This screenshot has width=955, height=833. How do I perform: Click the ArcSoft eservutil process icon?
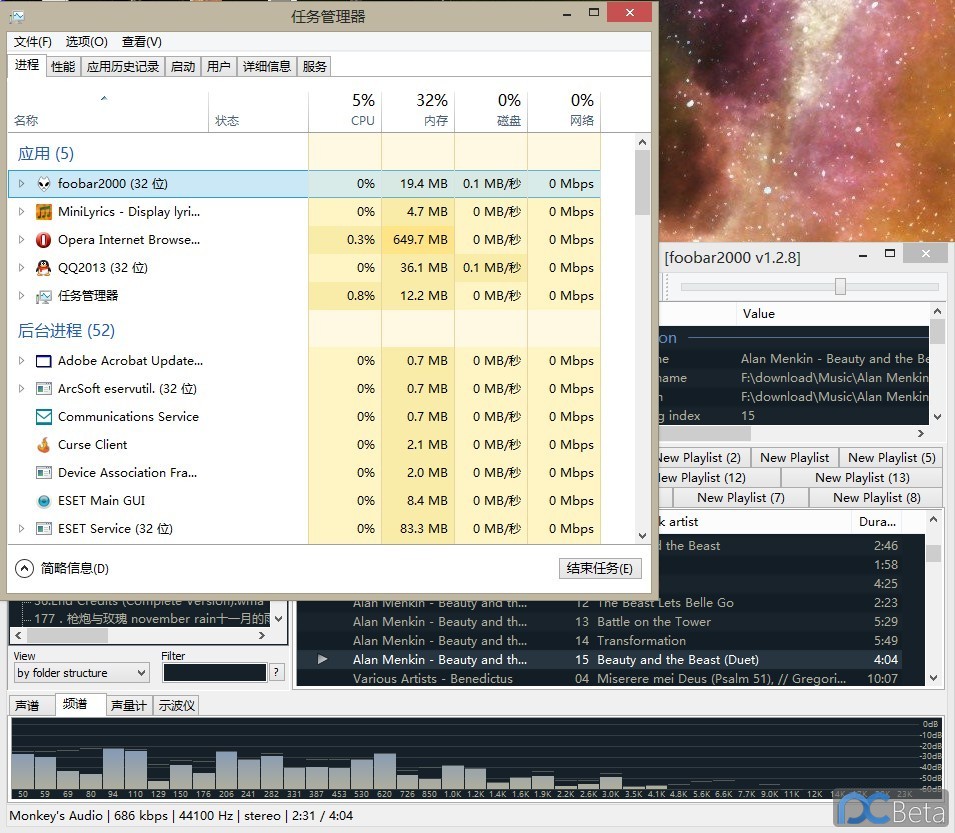click(x=44, y=388)
